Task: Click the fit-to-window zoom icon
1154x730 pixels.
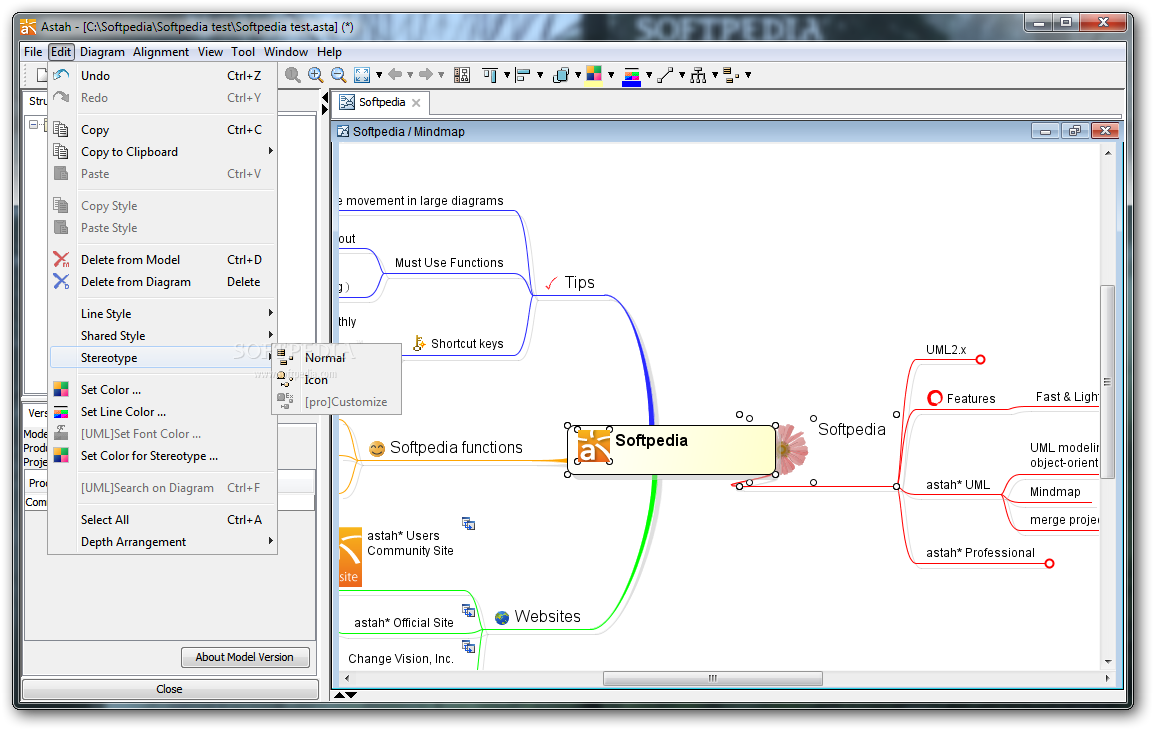Action: [362, 75]
